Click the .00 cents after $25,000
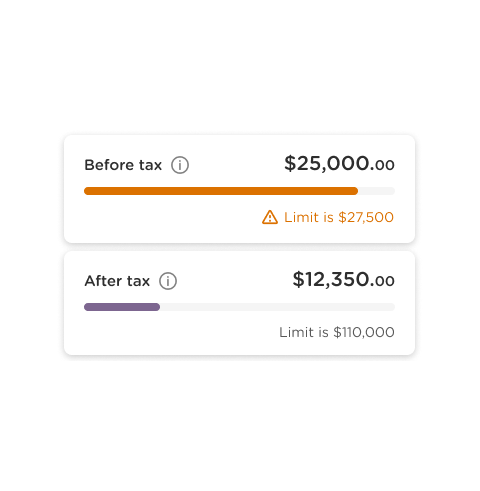The image size is (480, 491). (x=382, y=165)
